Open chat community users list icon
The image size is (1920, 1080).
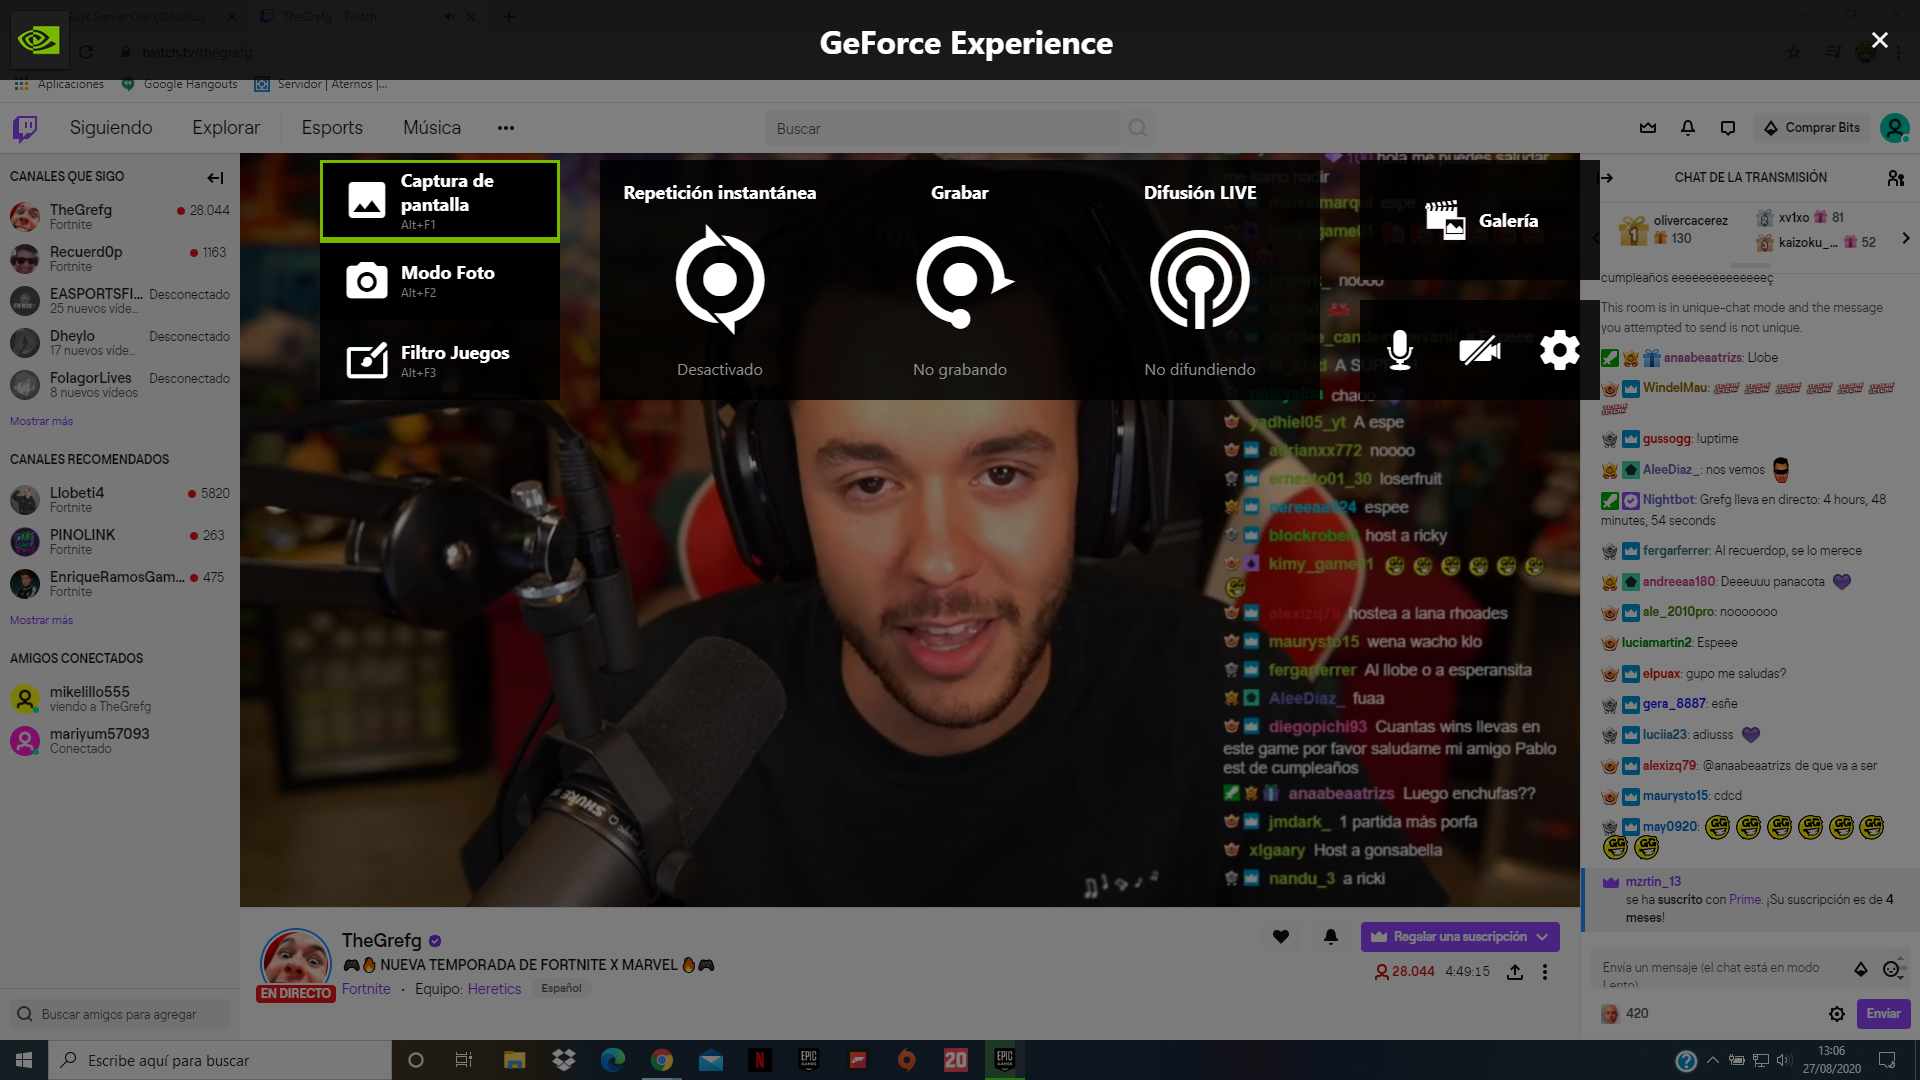(1896, 178)
